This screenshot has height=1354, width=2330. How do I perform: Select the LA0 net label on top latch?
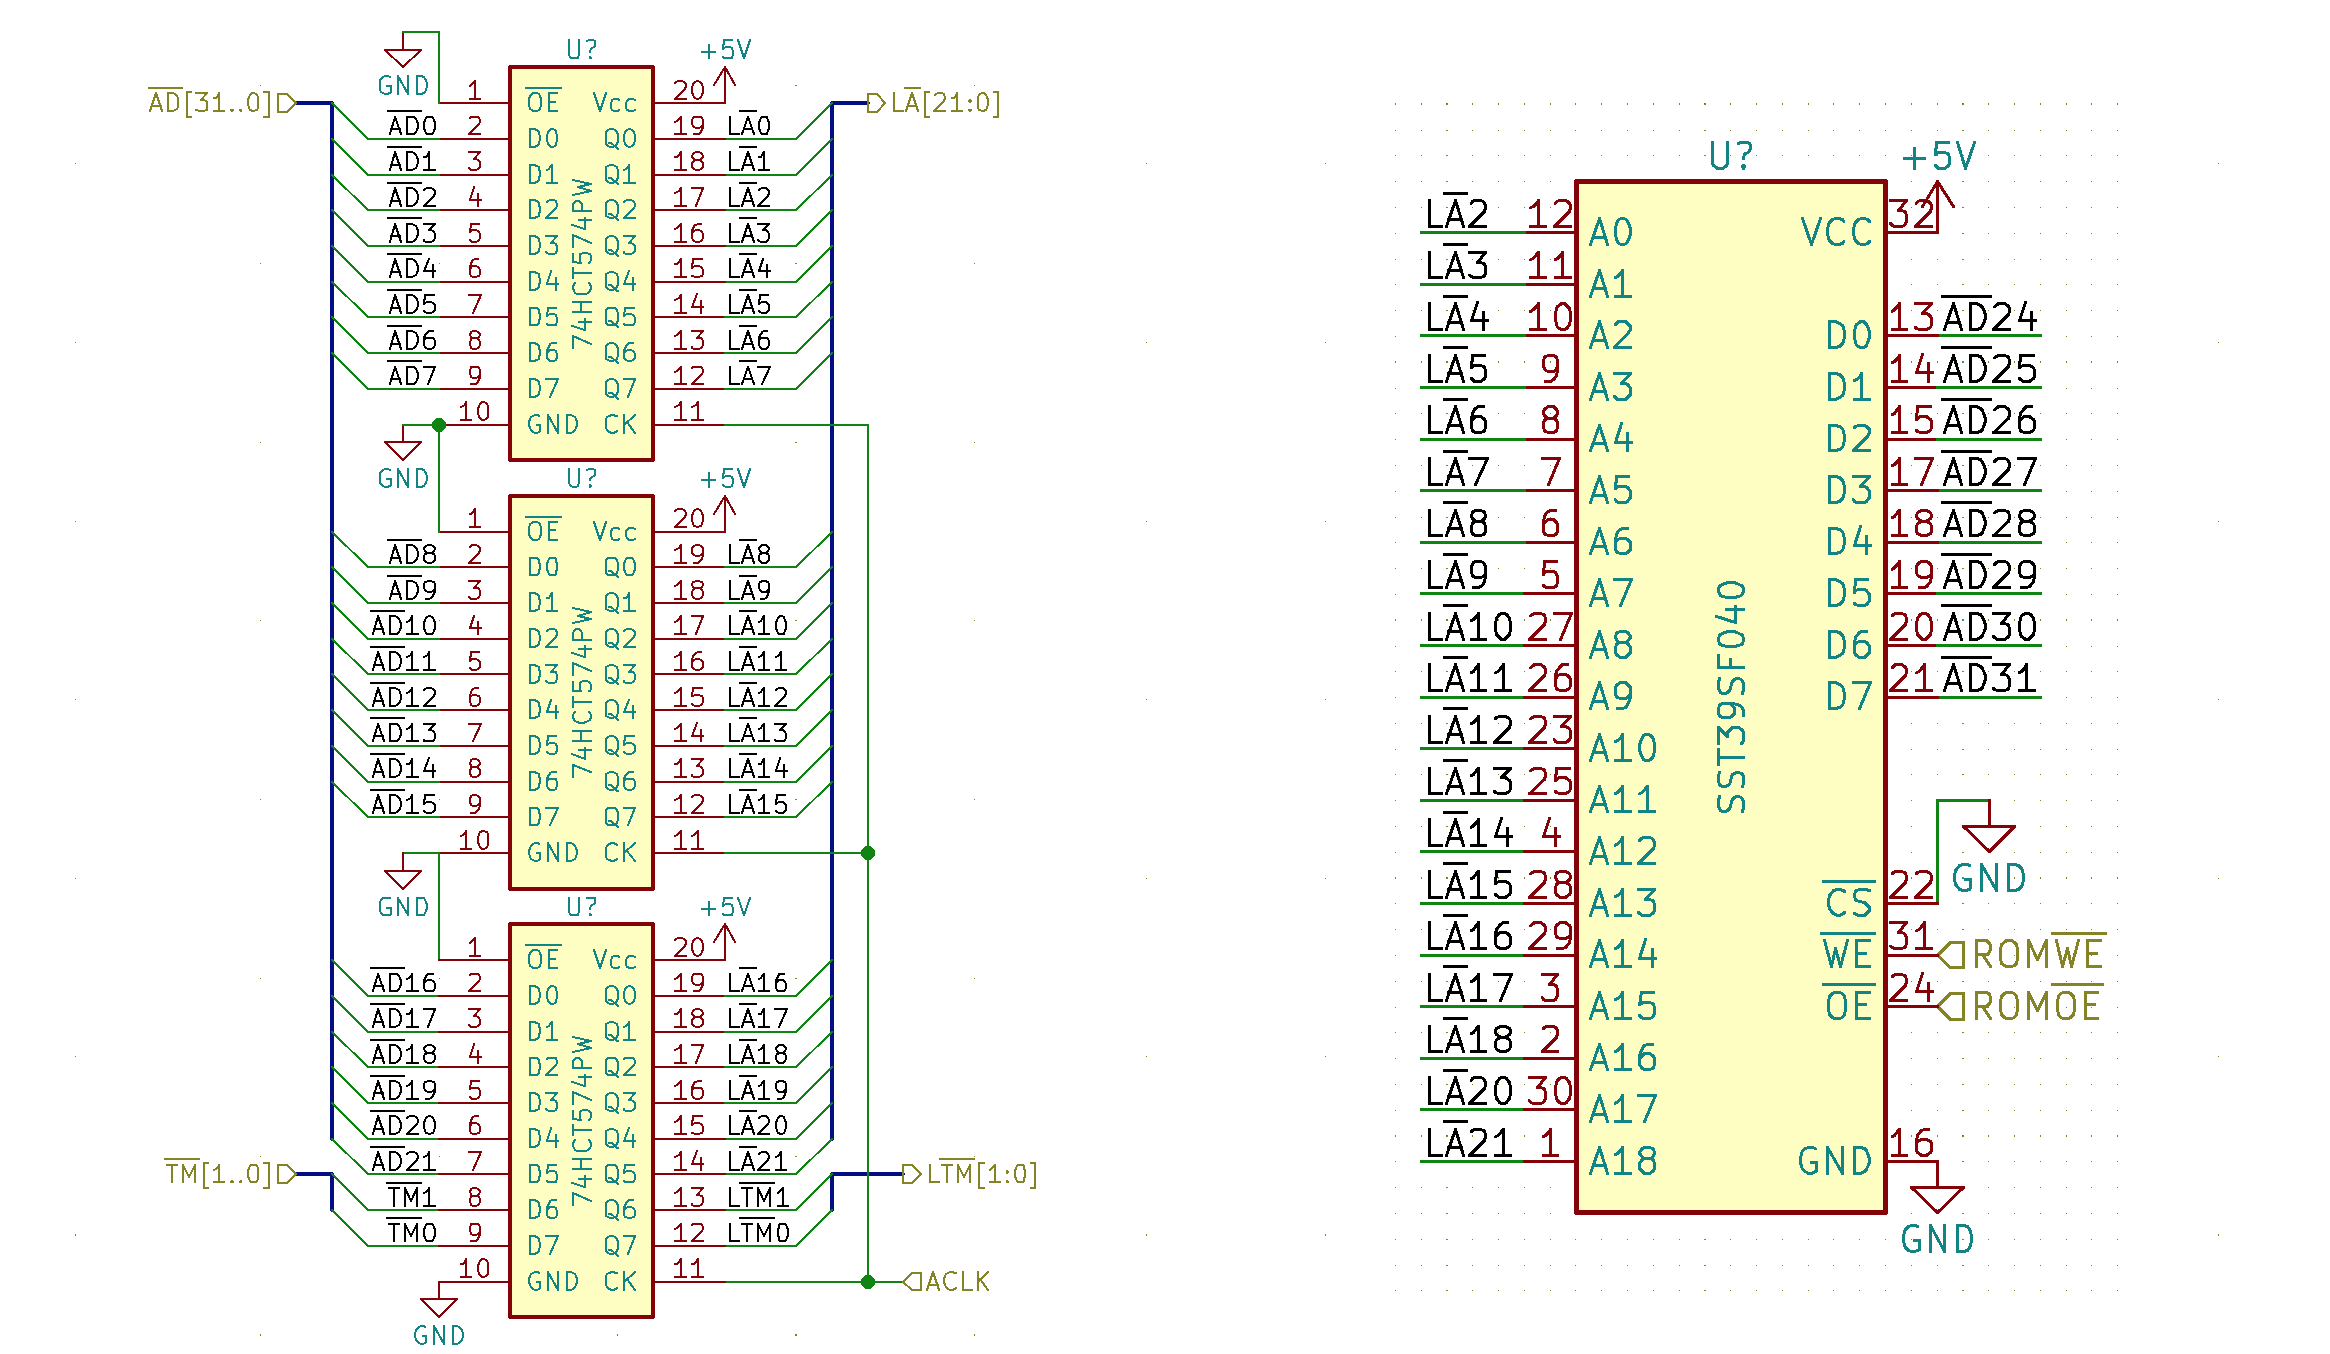[x=749, y=125]
